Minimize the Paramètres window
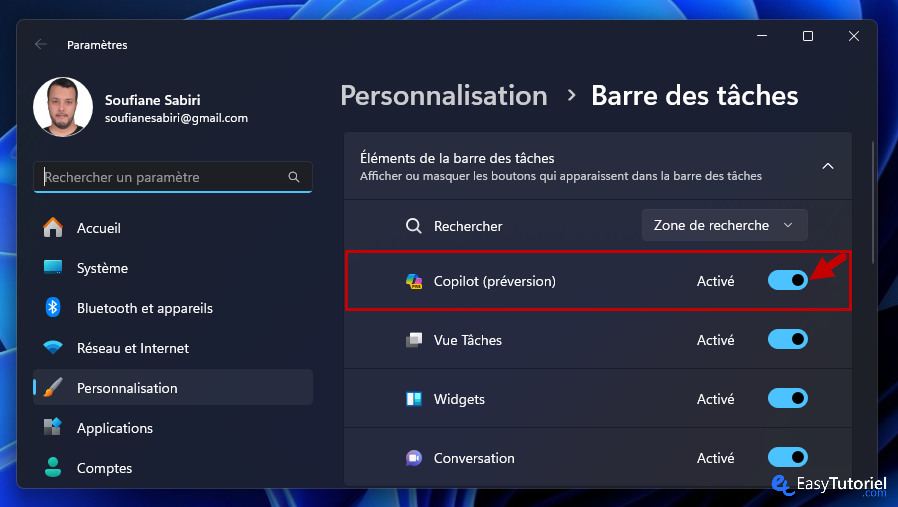The image size is (898, 507). pos(762,36)
